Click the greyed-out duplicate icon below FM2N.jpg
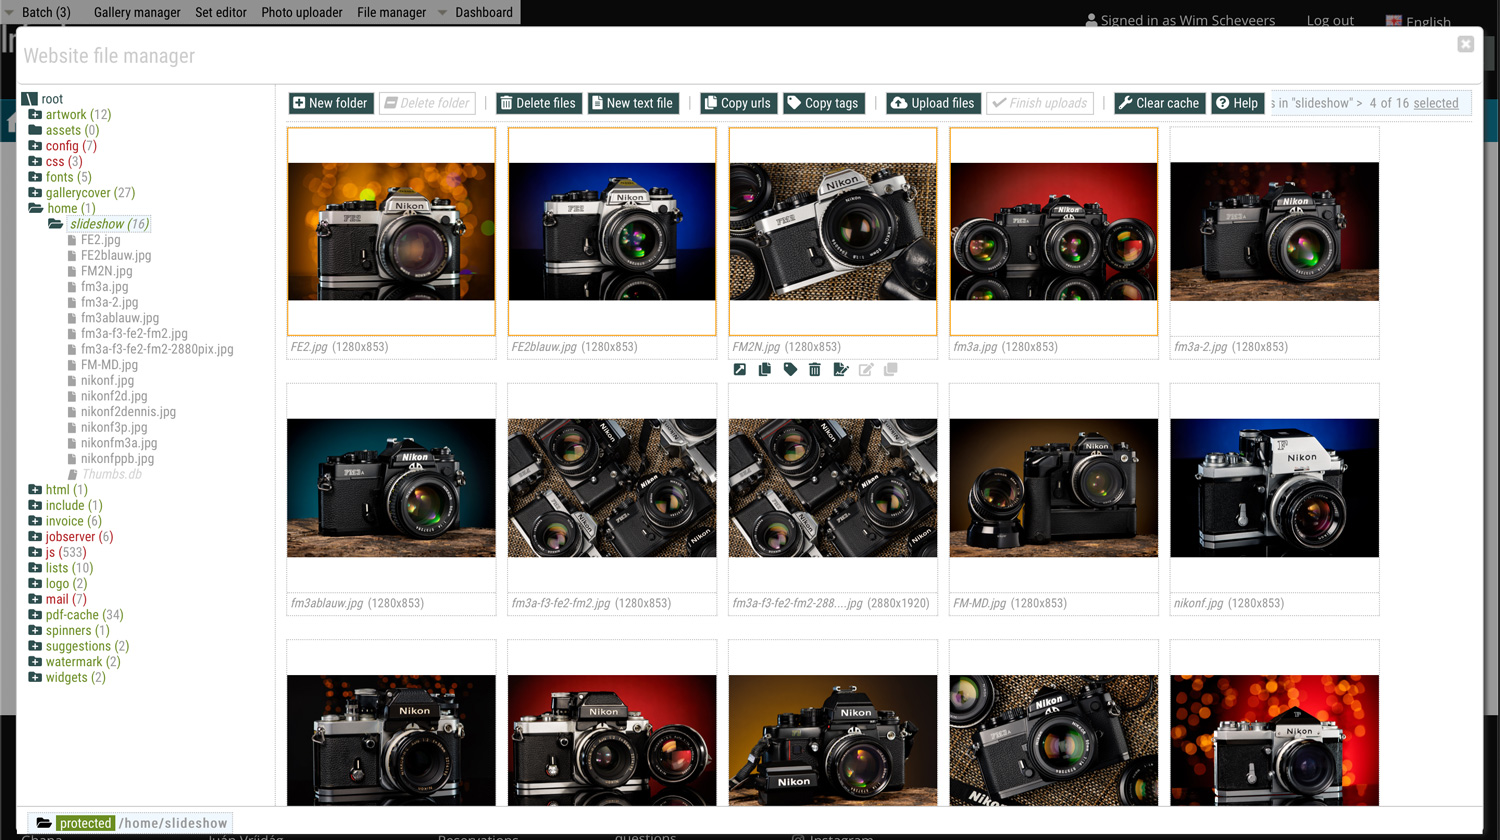Screen dimensions: 1500x840 (x=891, y=370)
